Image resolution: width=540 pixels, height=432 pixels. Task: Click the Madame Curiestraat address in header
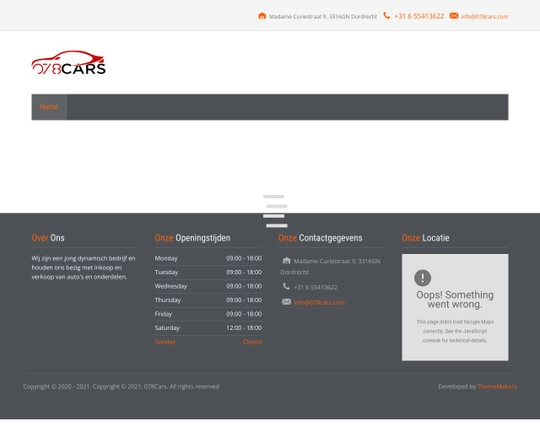(323, 17)
